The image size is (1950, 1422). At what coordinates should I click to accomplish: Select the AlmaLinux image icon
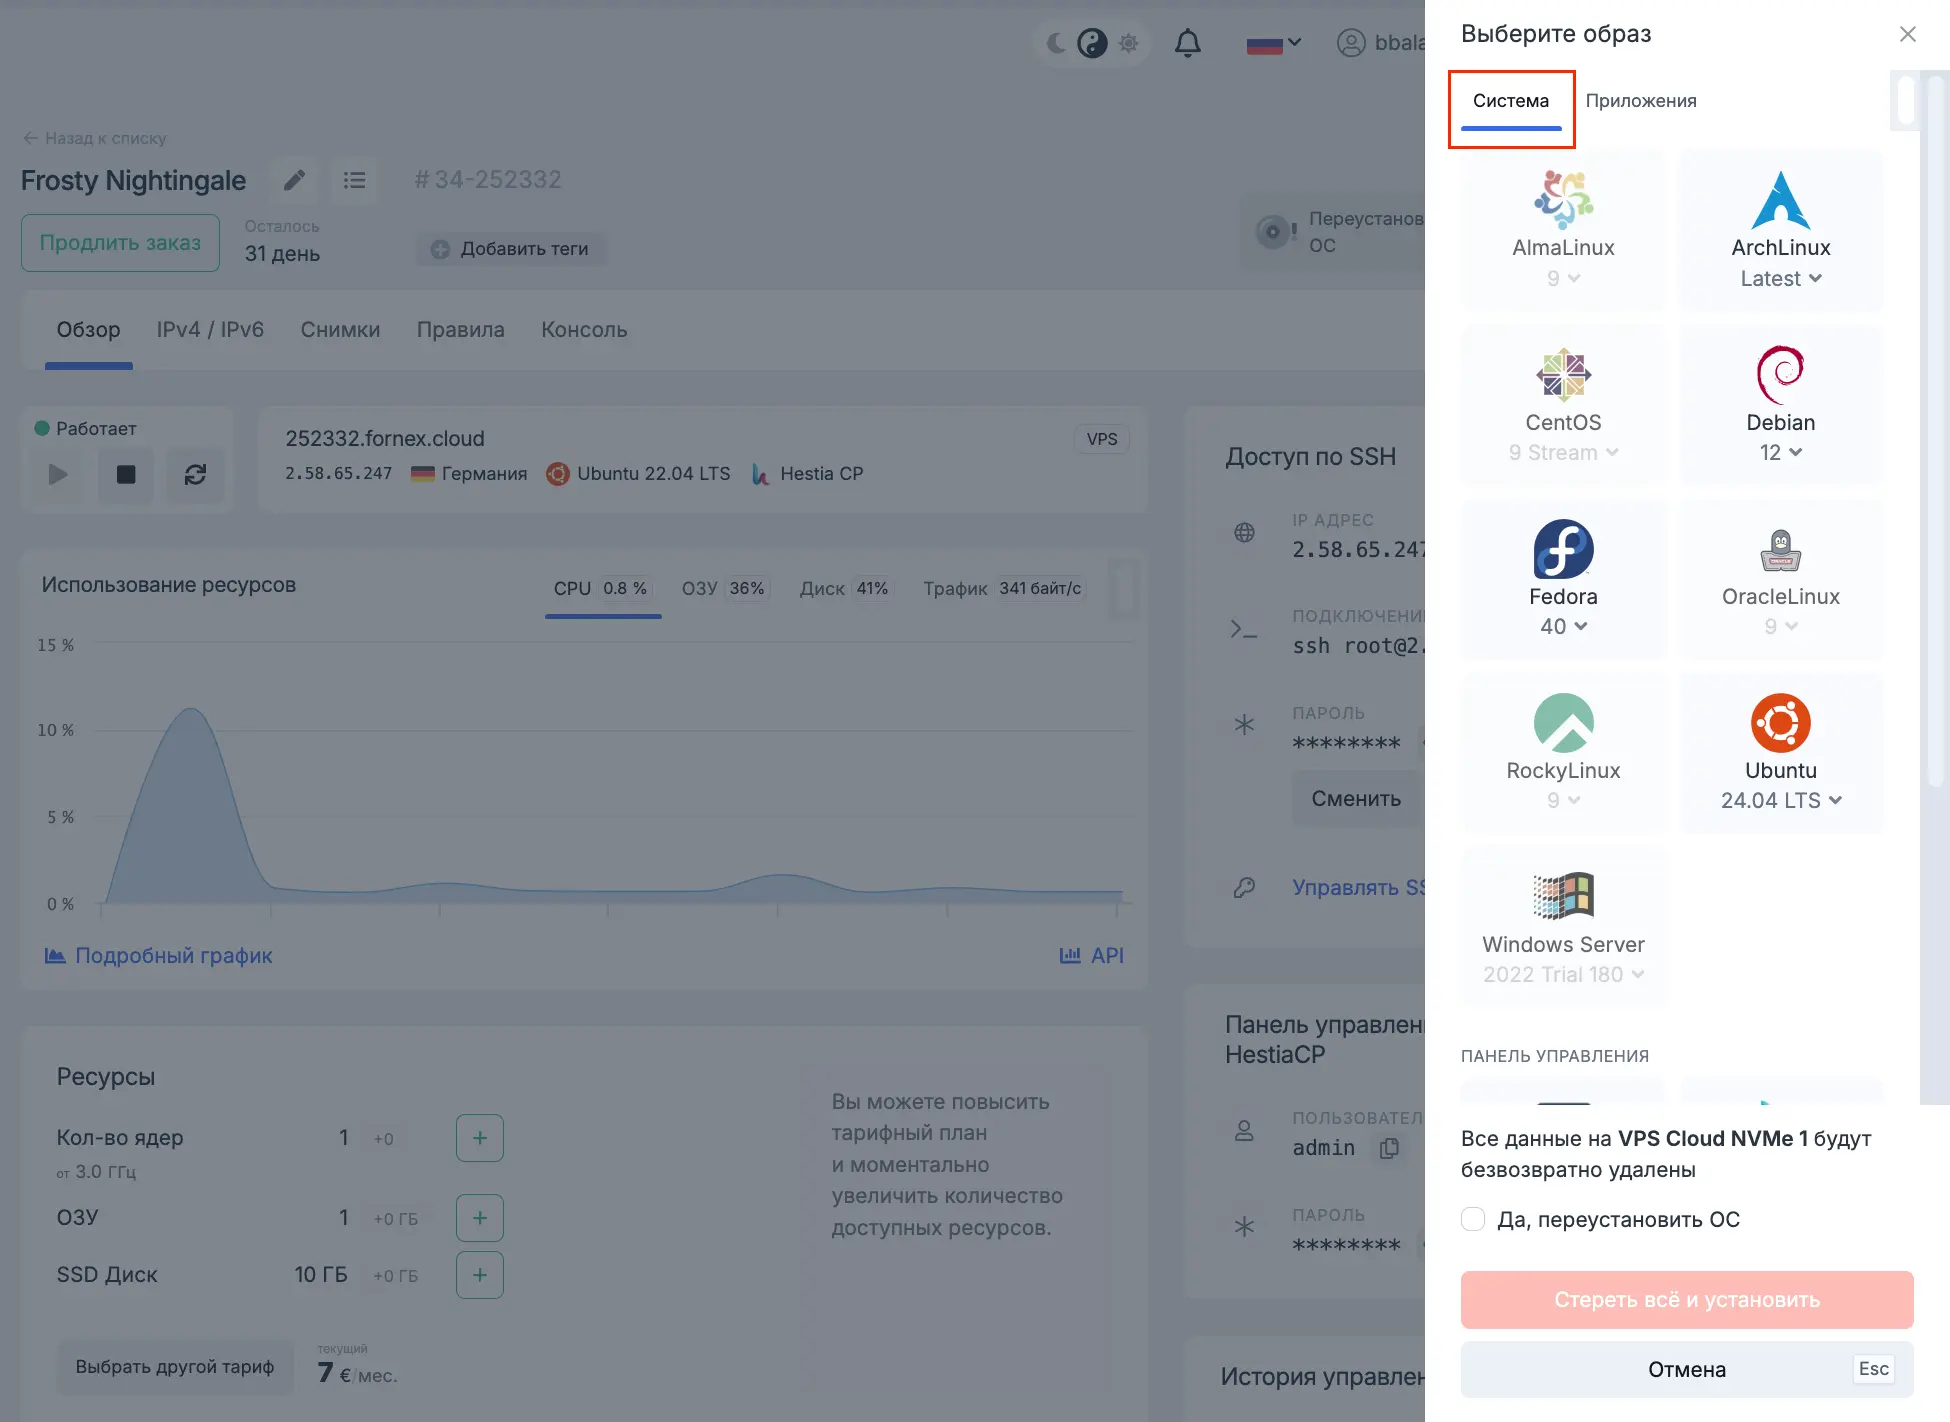coord(1563,199)
